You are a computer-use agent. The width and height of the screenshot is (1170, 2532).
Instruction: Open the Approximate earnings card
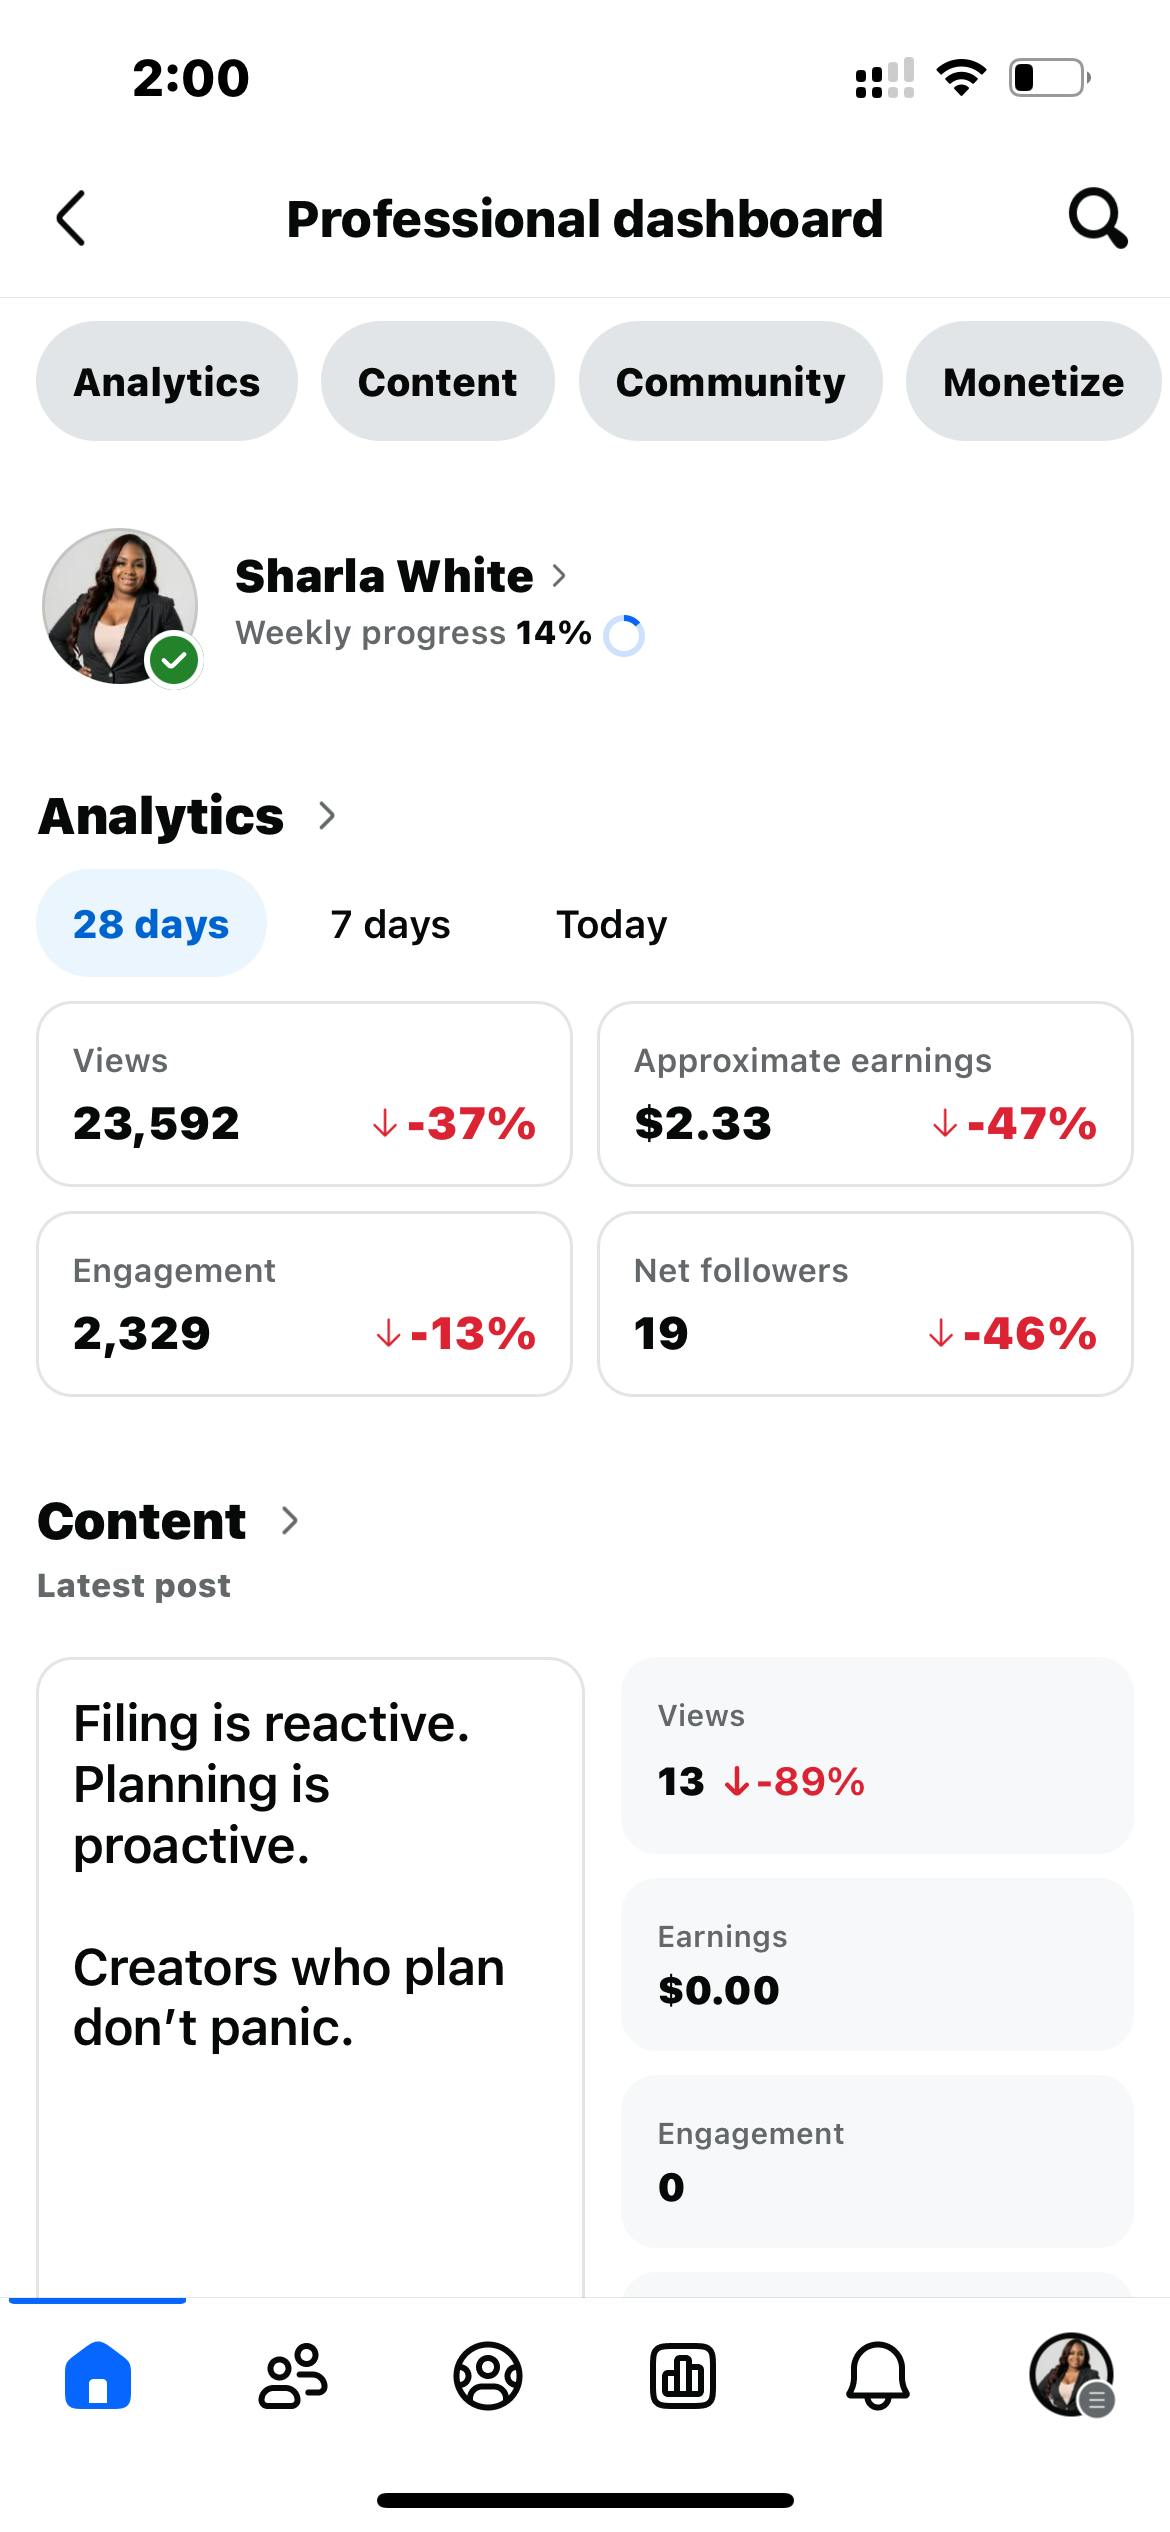pos(865,1094)
